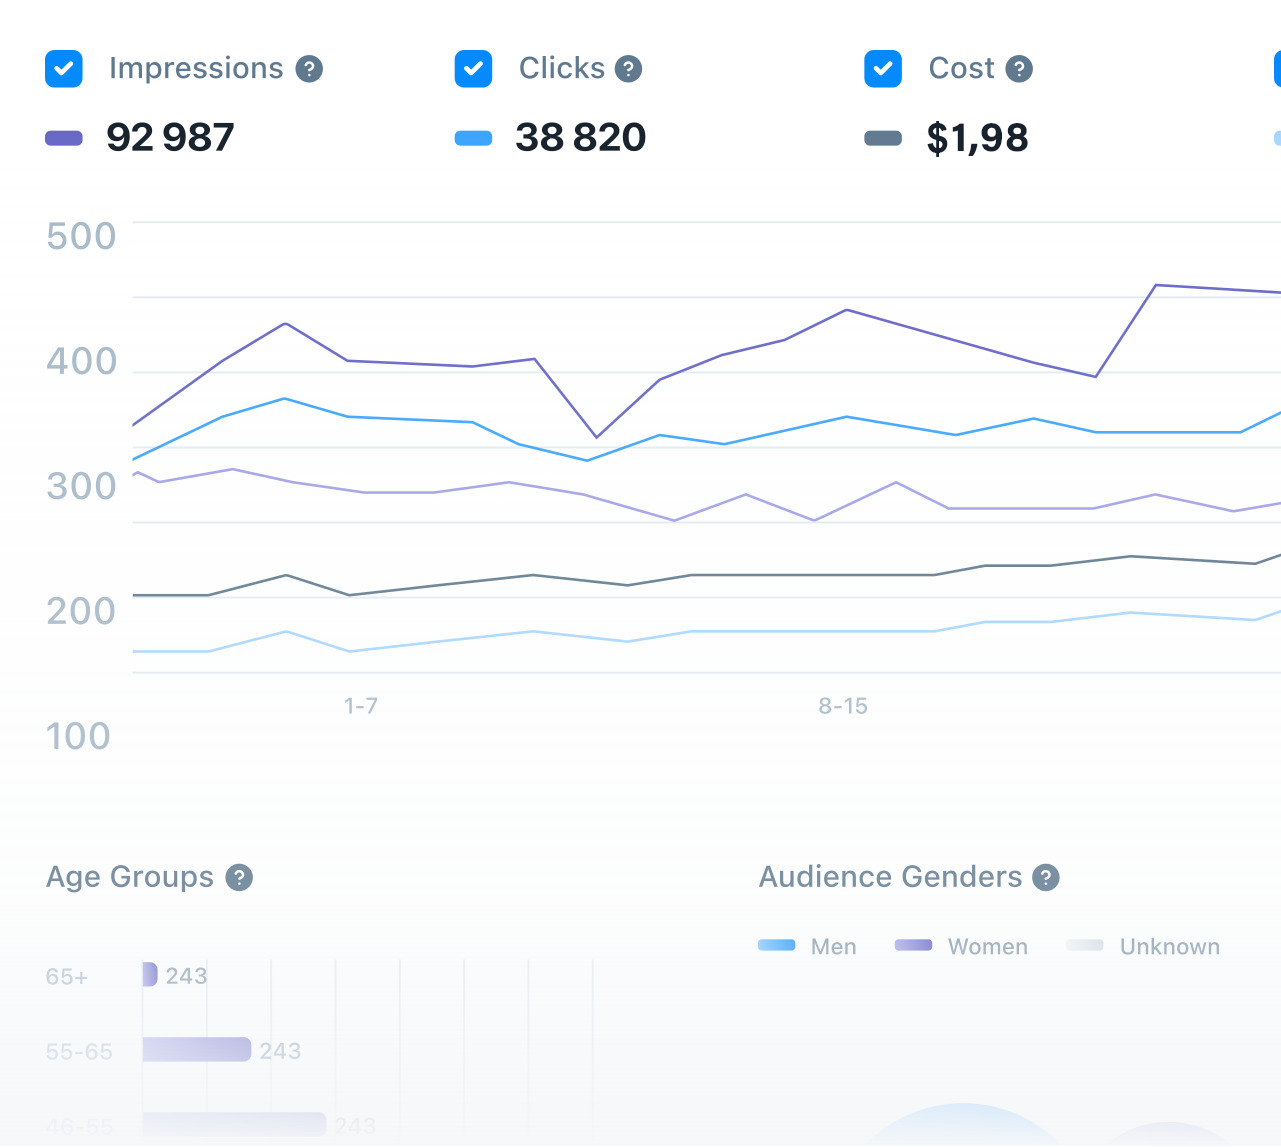Disable the Clicks checkbox
This screenshot has height=1147, width=1281.
click(472, 68)
